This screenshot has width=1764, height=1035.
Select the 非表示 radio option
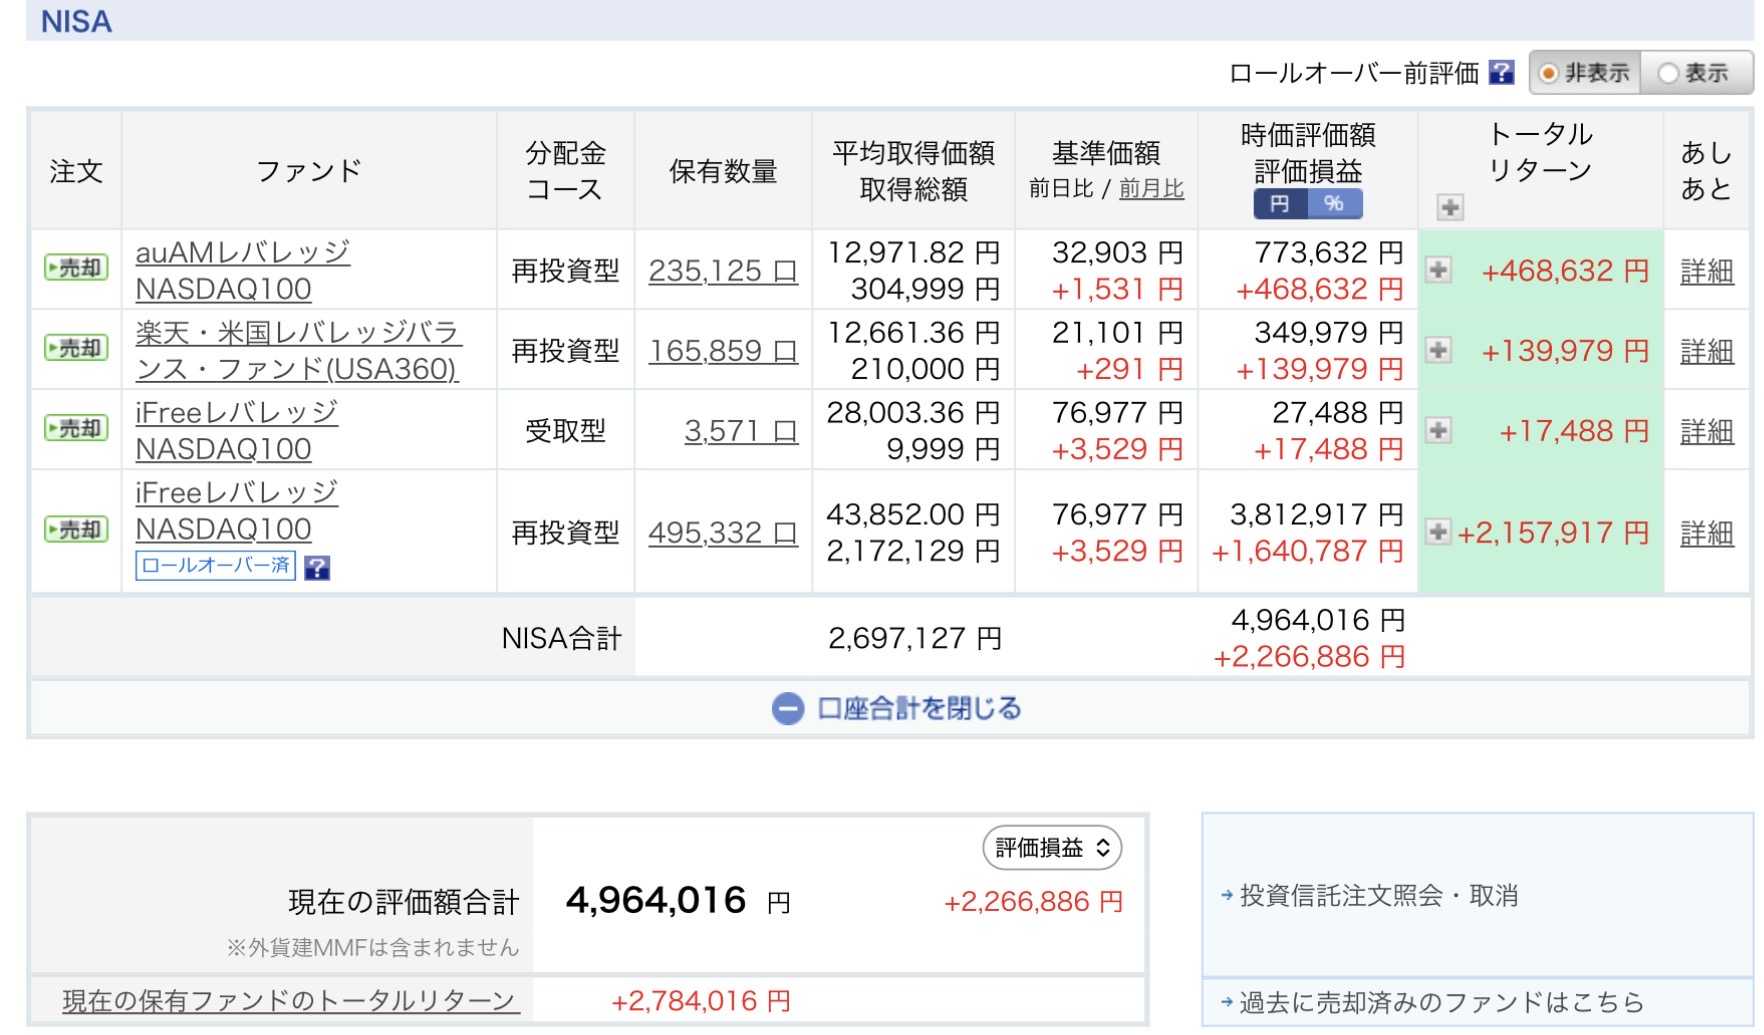[1584, 73]
